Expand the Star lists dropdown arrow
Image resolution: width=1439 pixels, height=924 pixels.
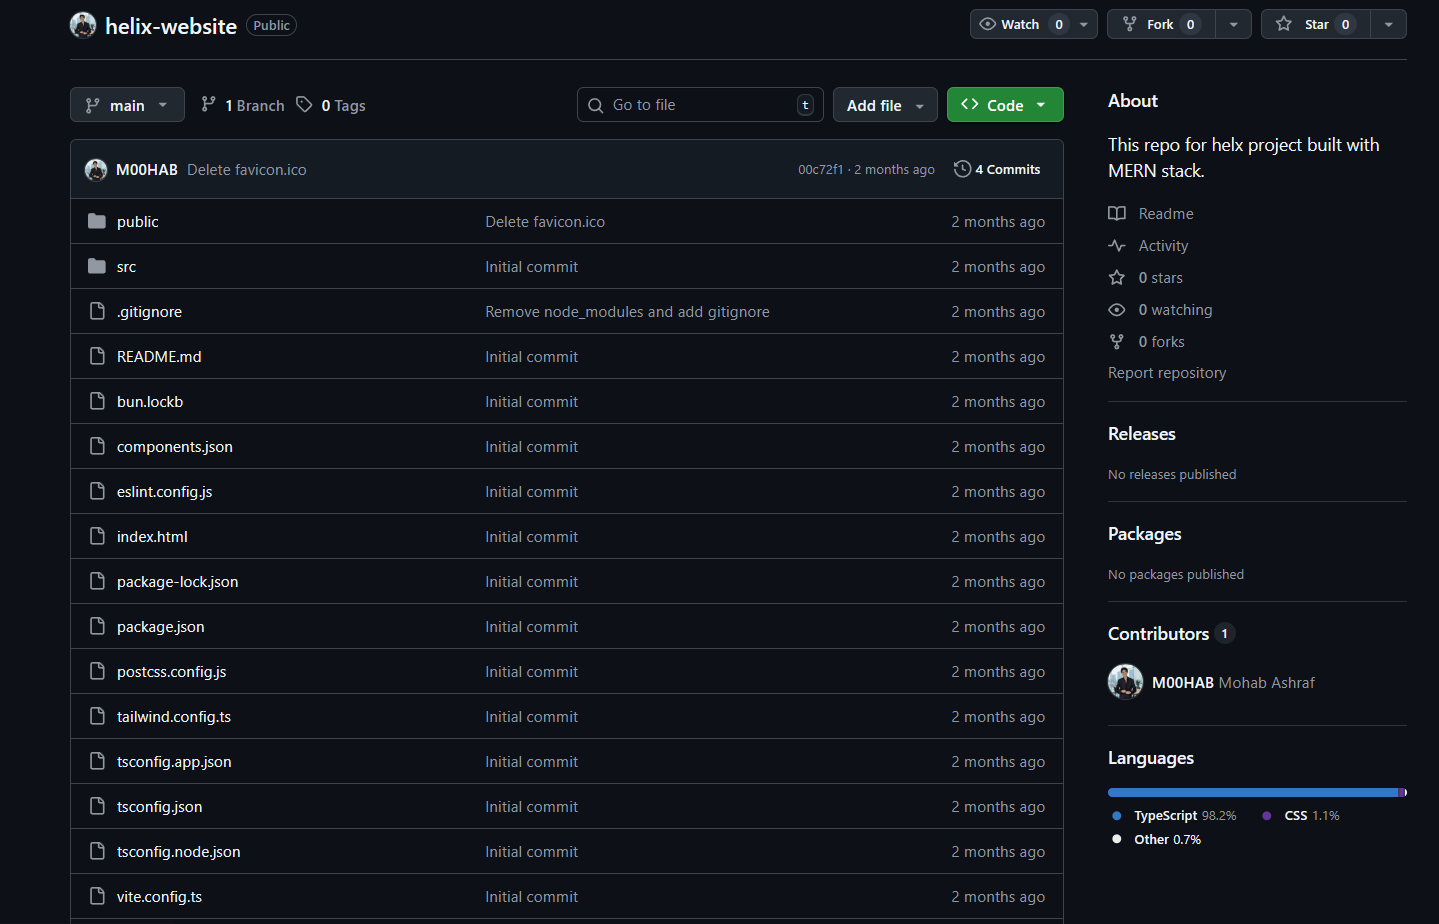point(1388,24)
